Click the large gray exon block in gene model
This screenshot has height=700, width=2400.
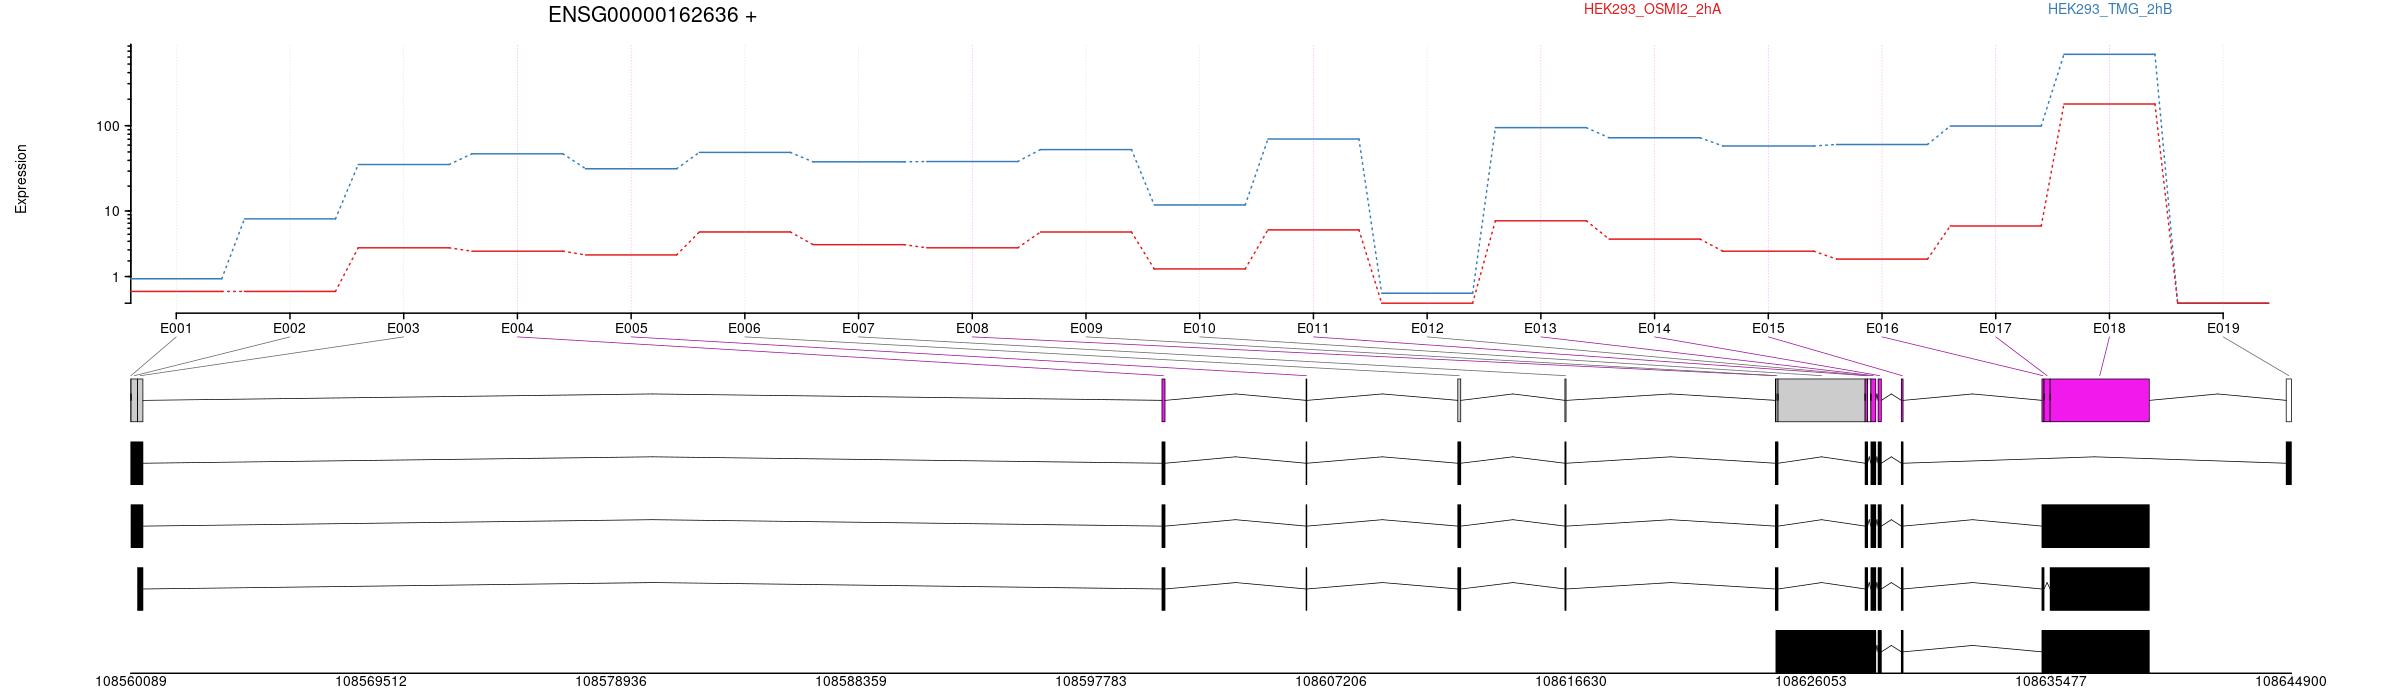pos(1821,400)
